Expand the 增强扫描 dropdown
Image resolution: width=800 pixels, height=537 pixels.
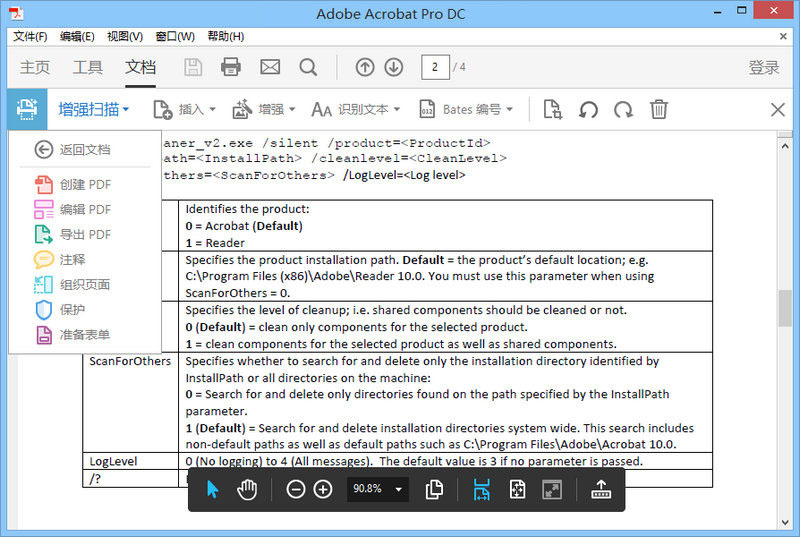(x=93, y=109)
